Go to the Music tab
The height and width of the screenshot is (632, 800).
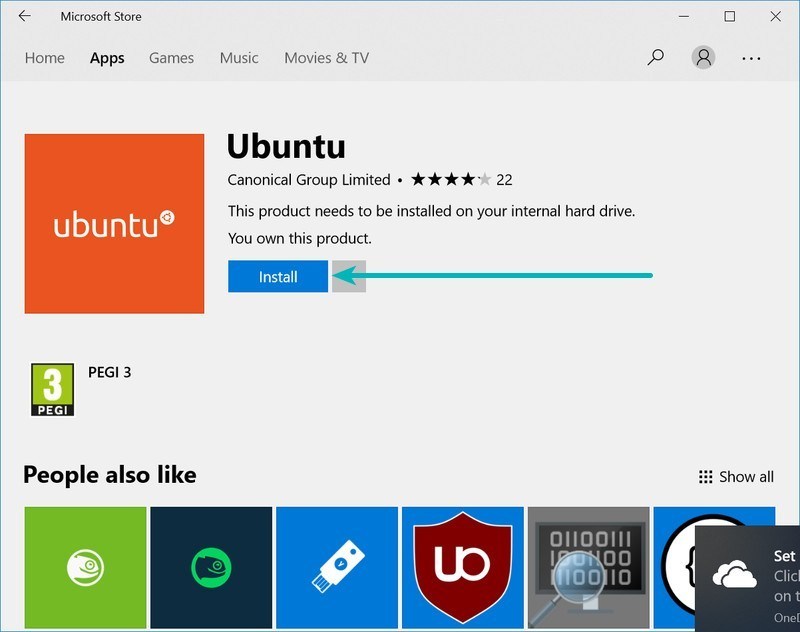pyautogui.click(x=239, y=58)
